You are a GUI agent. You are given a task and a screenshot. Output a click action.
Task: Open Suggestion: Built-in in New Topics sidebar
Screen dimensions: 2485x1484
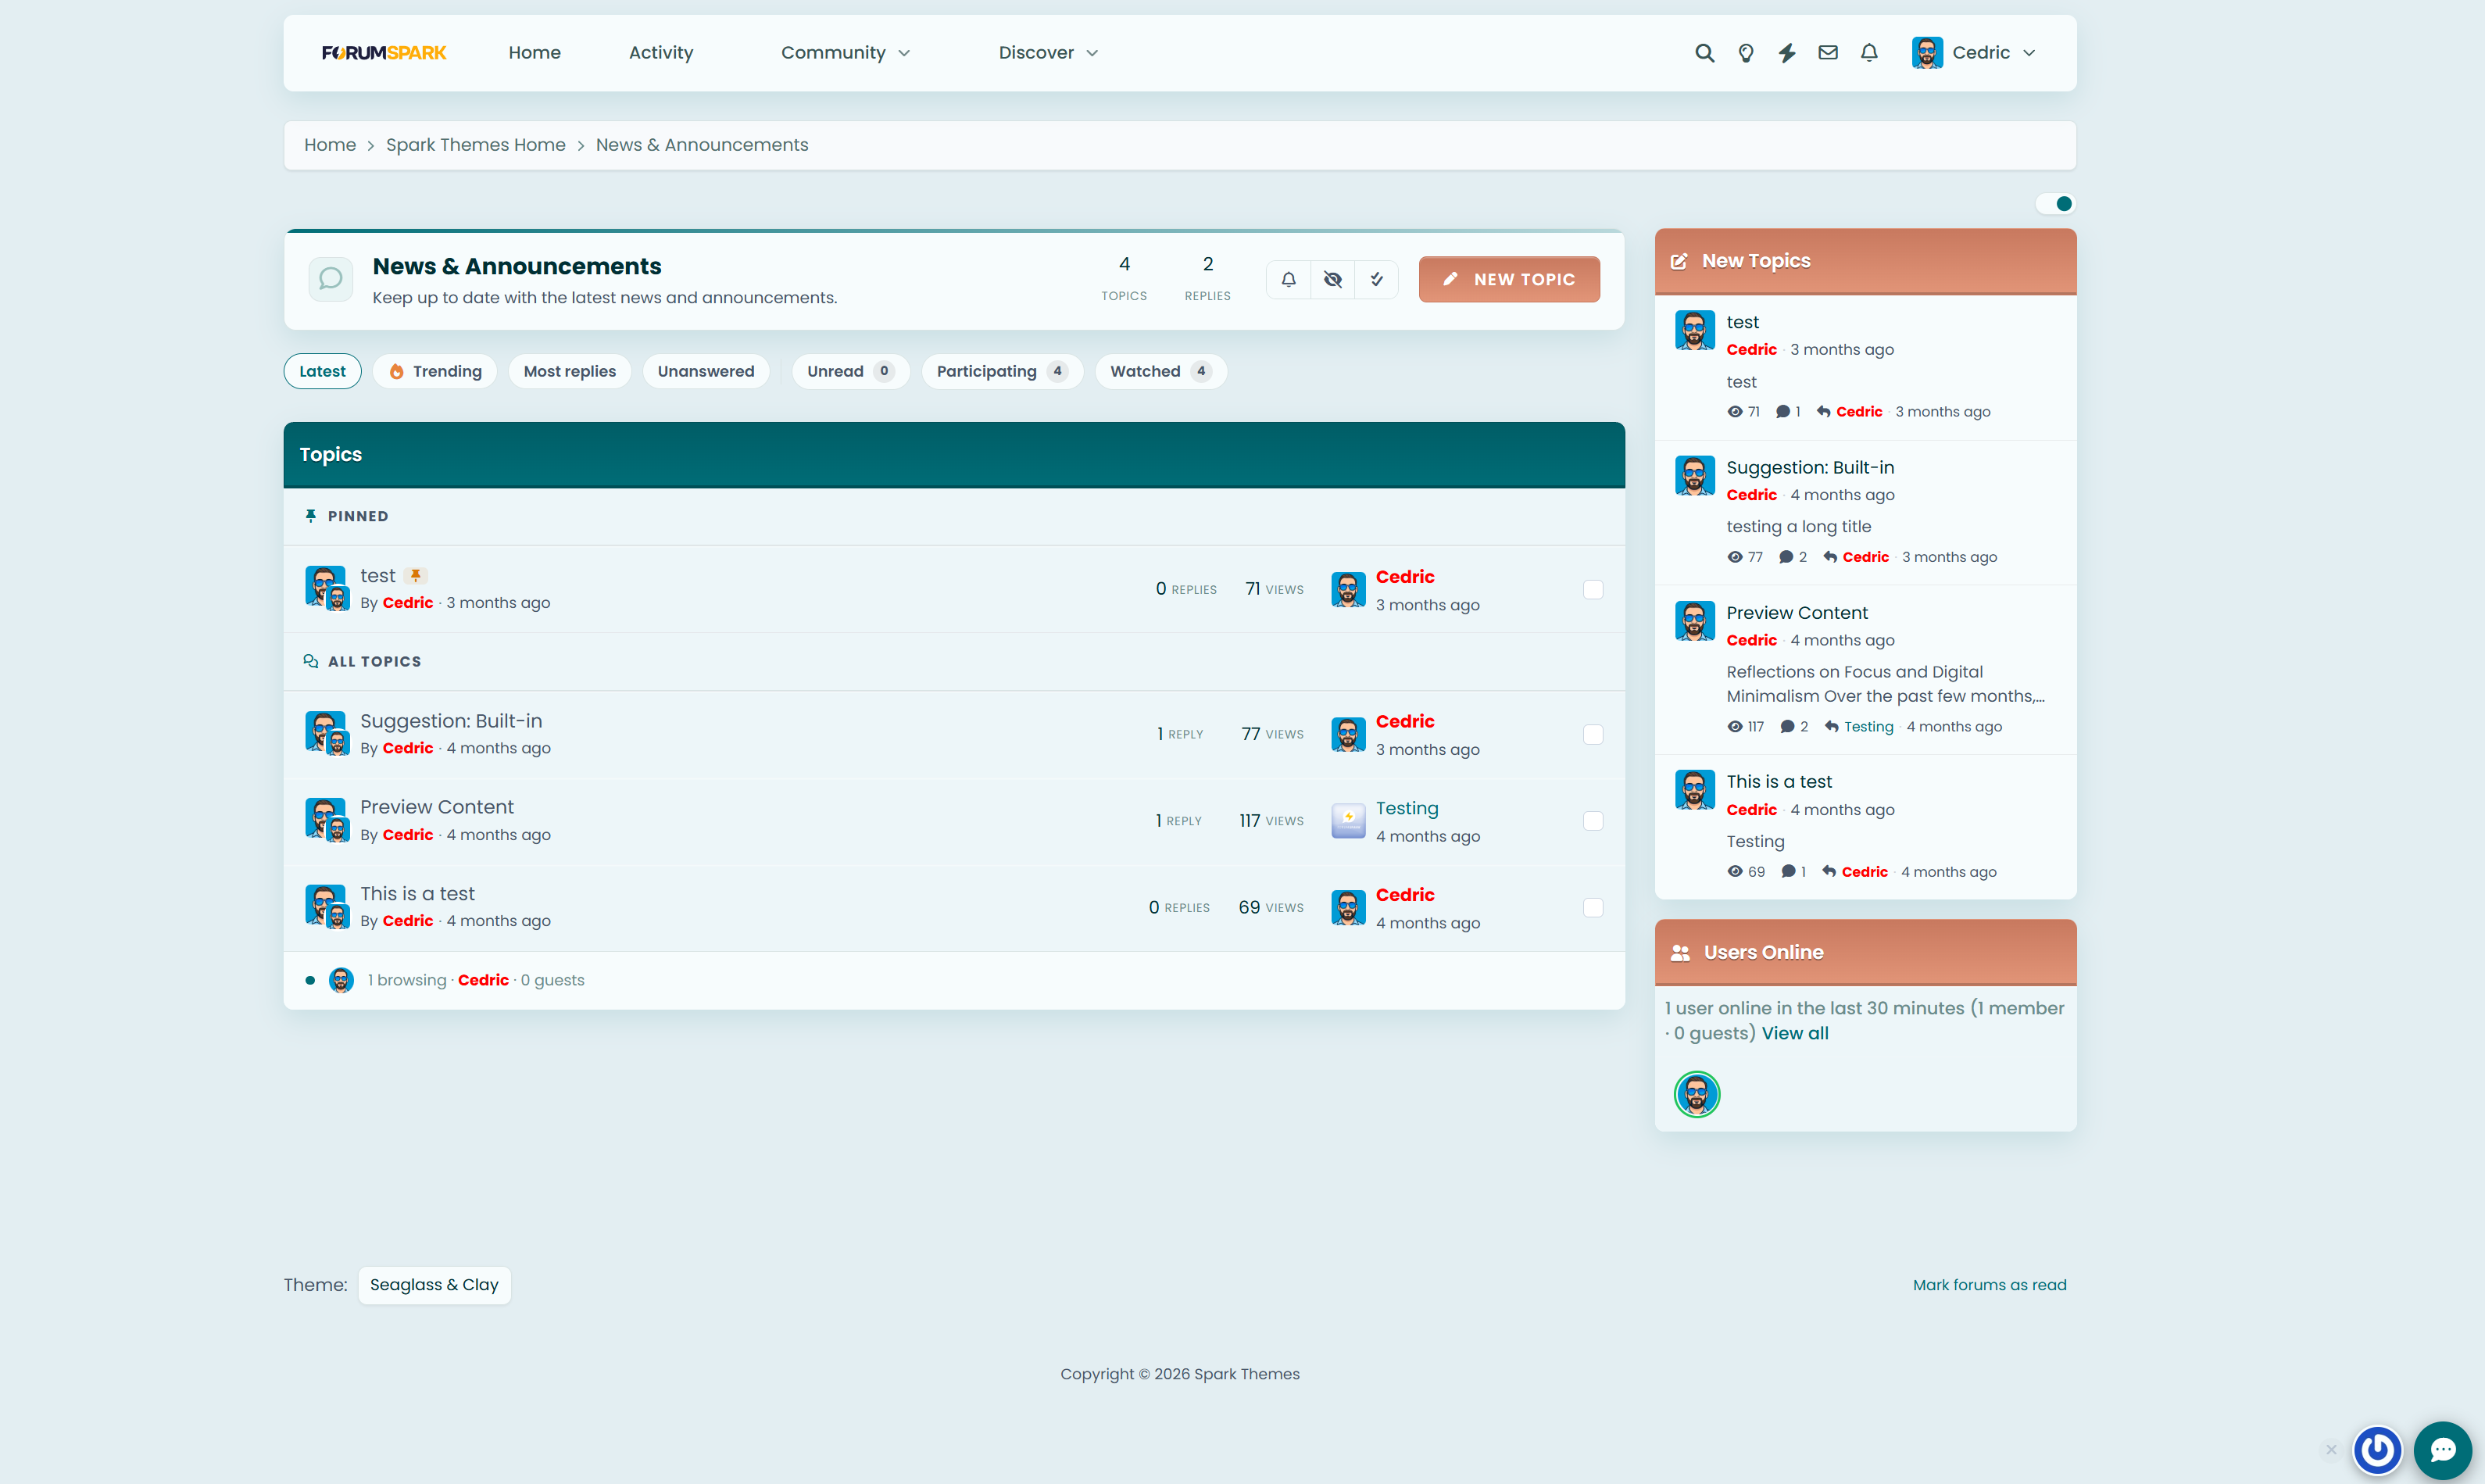tap(1810, 467)
